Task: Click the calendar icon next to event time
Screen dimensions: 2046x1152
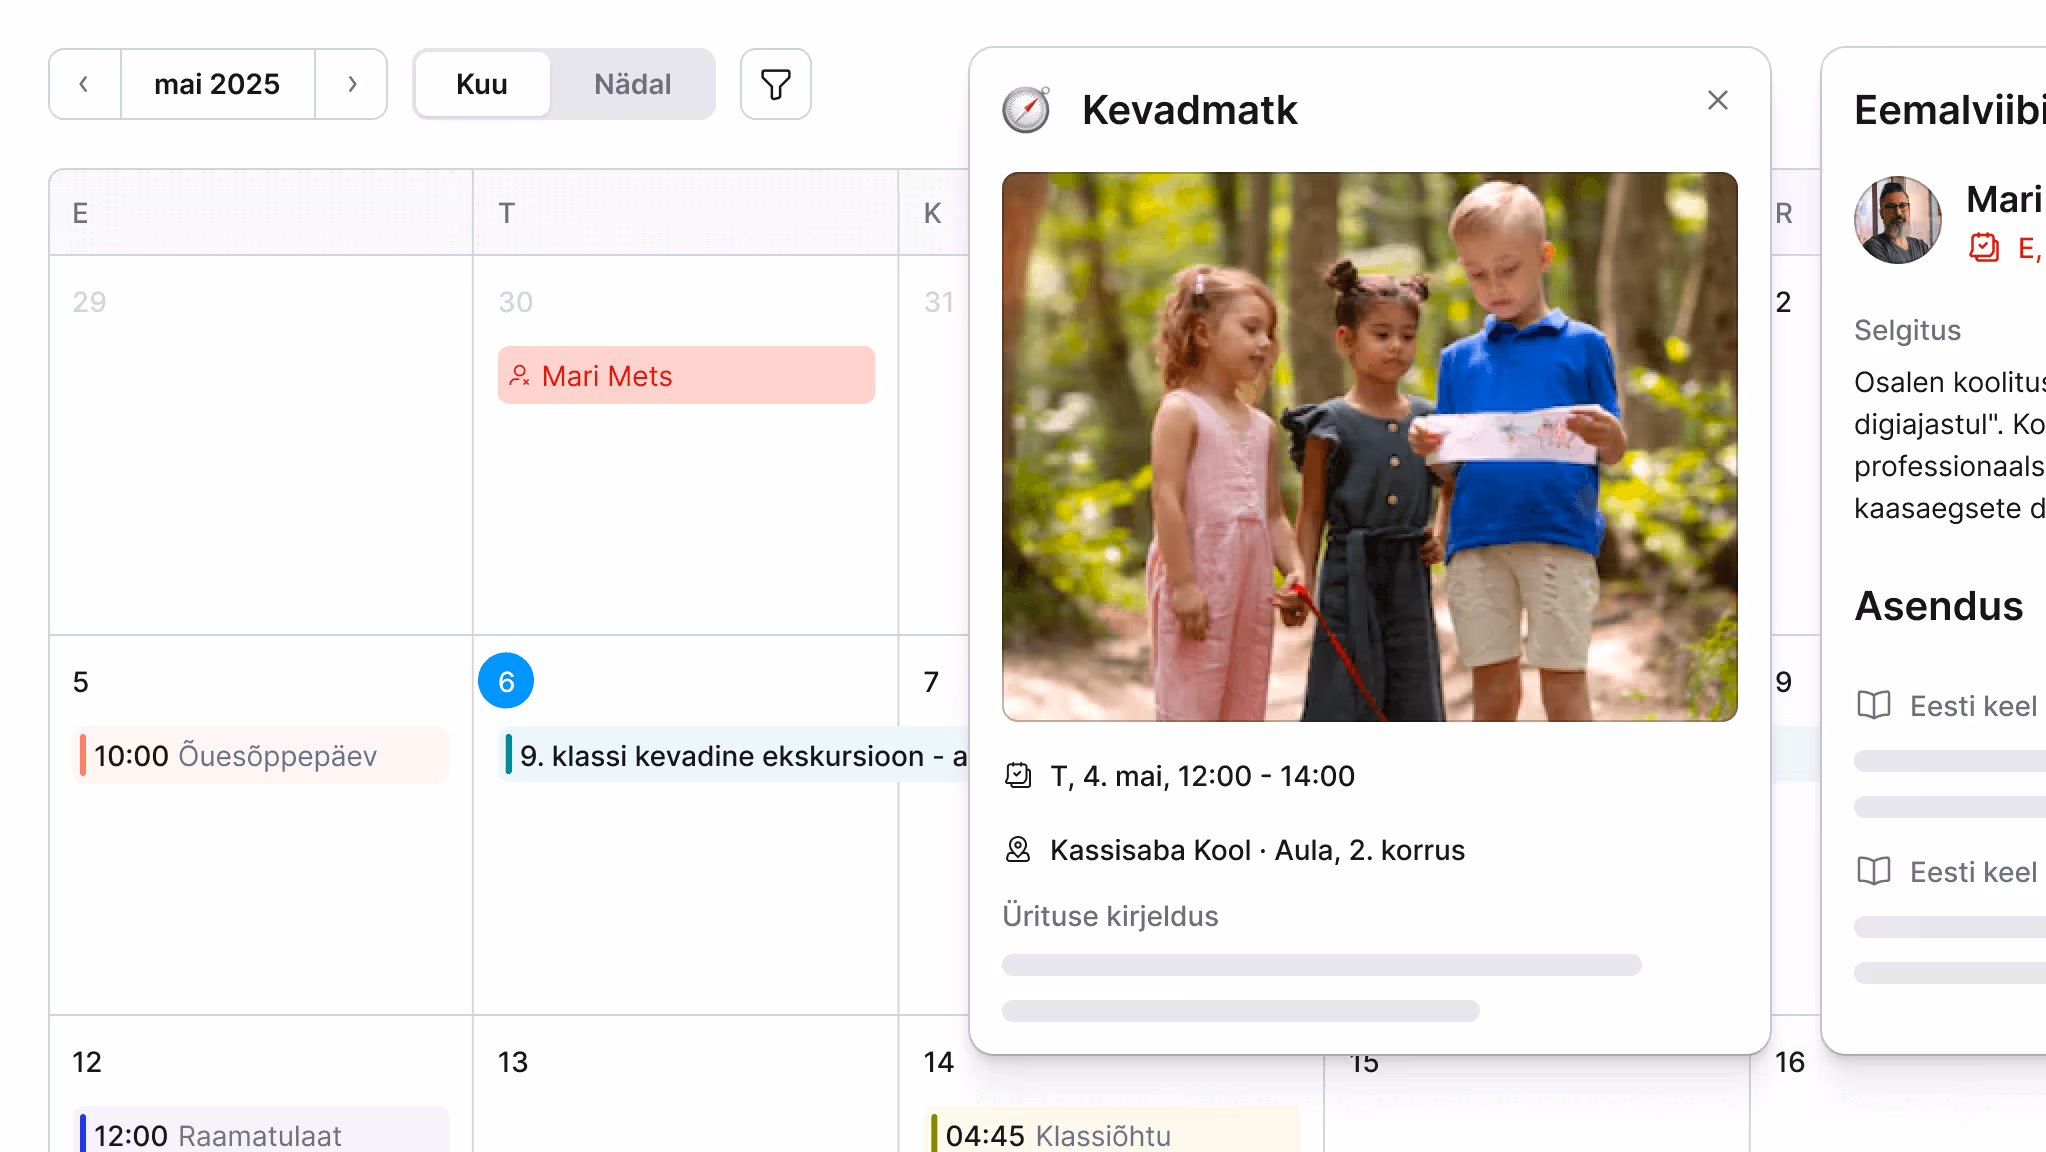Action: [x=1018, y=776]
